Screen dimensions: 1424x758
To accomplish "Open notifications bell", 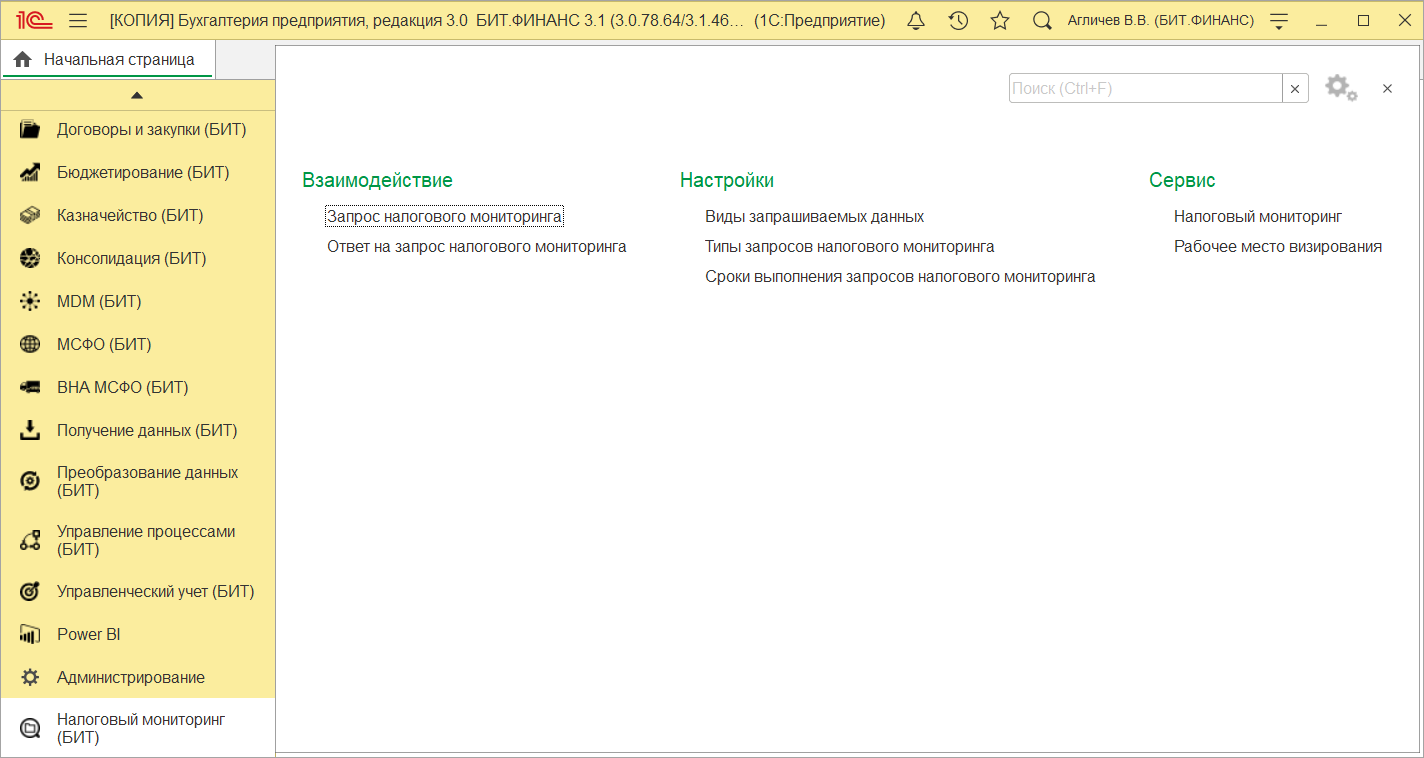I will tap(916, 20).
